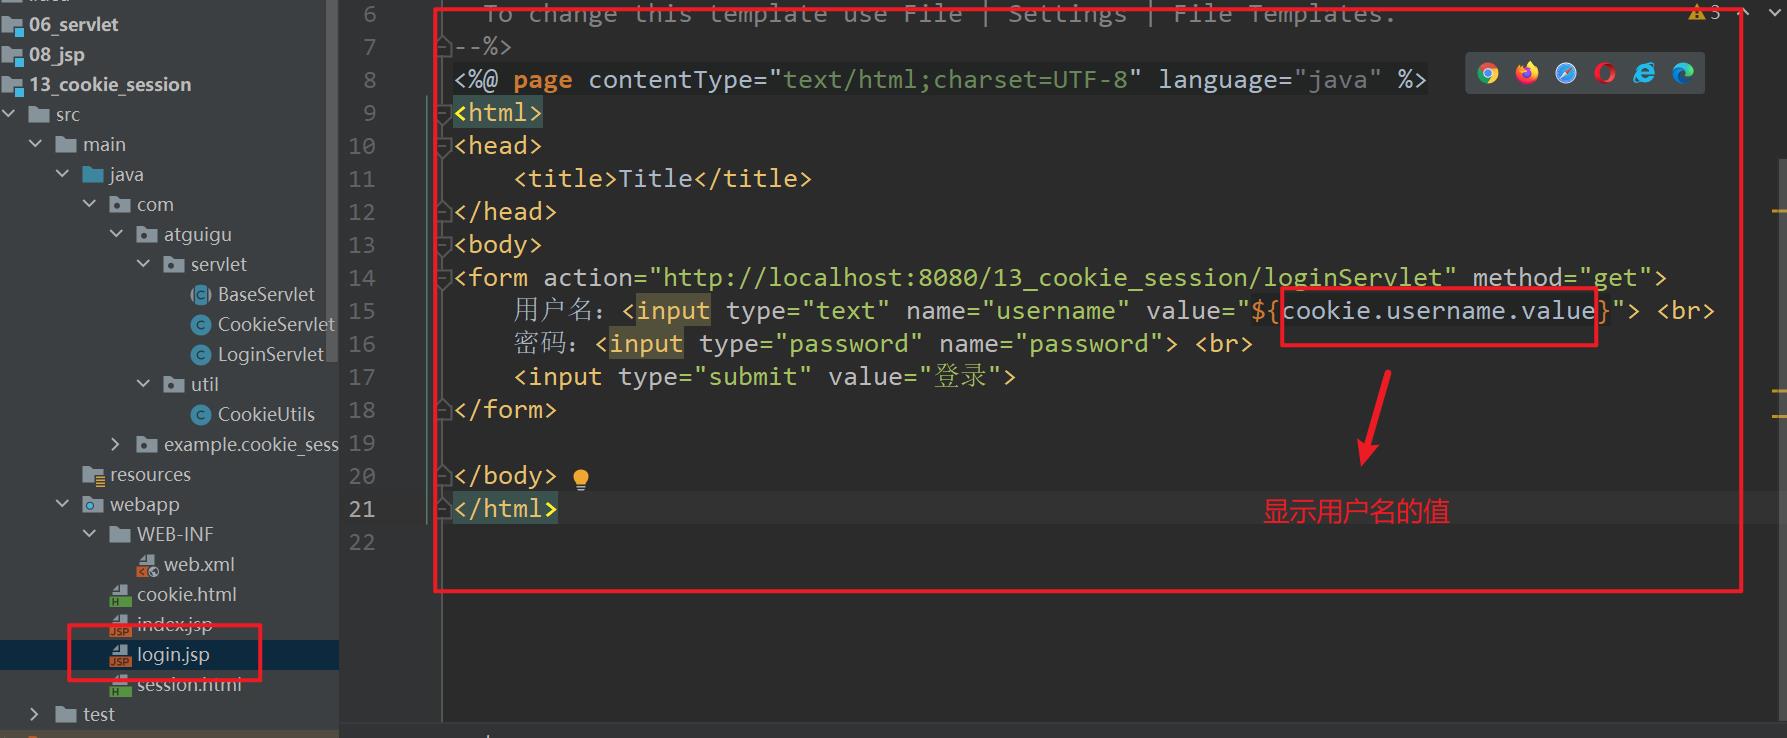The image size is (1787, 738).
Task: Click the 08_jsp module icon
Action: pyautogui.click(x=12, y=55)
